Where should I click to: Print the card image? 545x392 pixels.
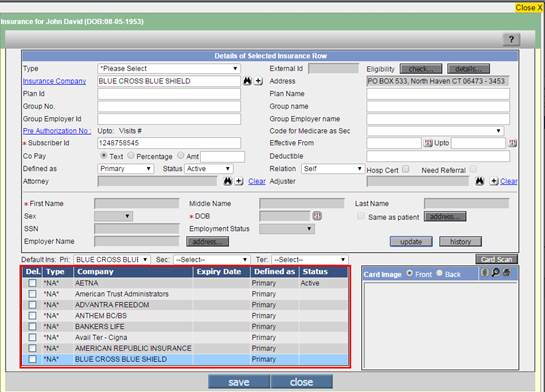[507, 273]
